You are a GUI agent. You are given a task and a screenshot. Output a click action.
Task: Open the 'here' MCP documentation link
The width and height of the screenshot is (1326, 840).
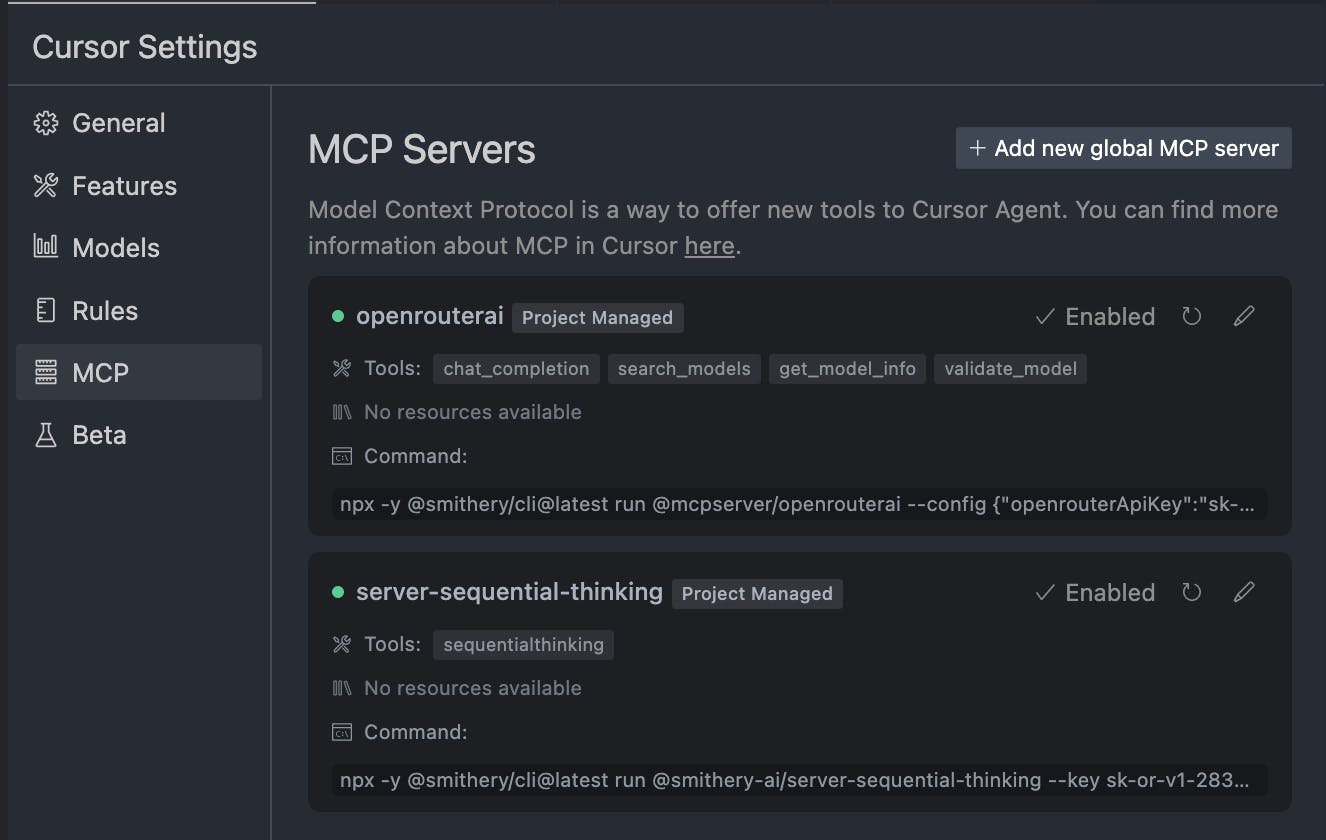point(709,246)
